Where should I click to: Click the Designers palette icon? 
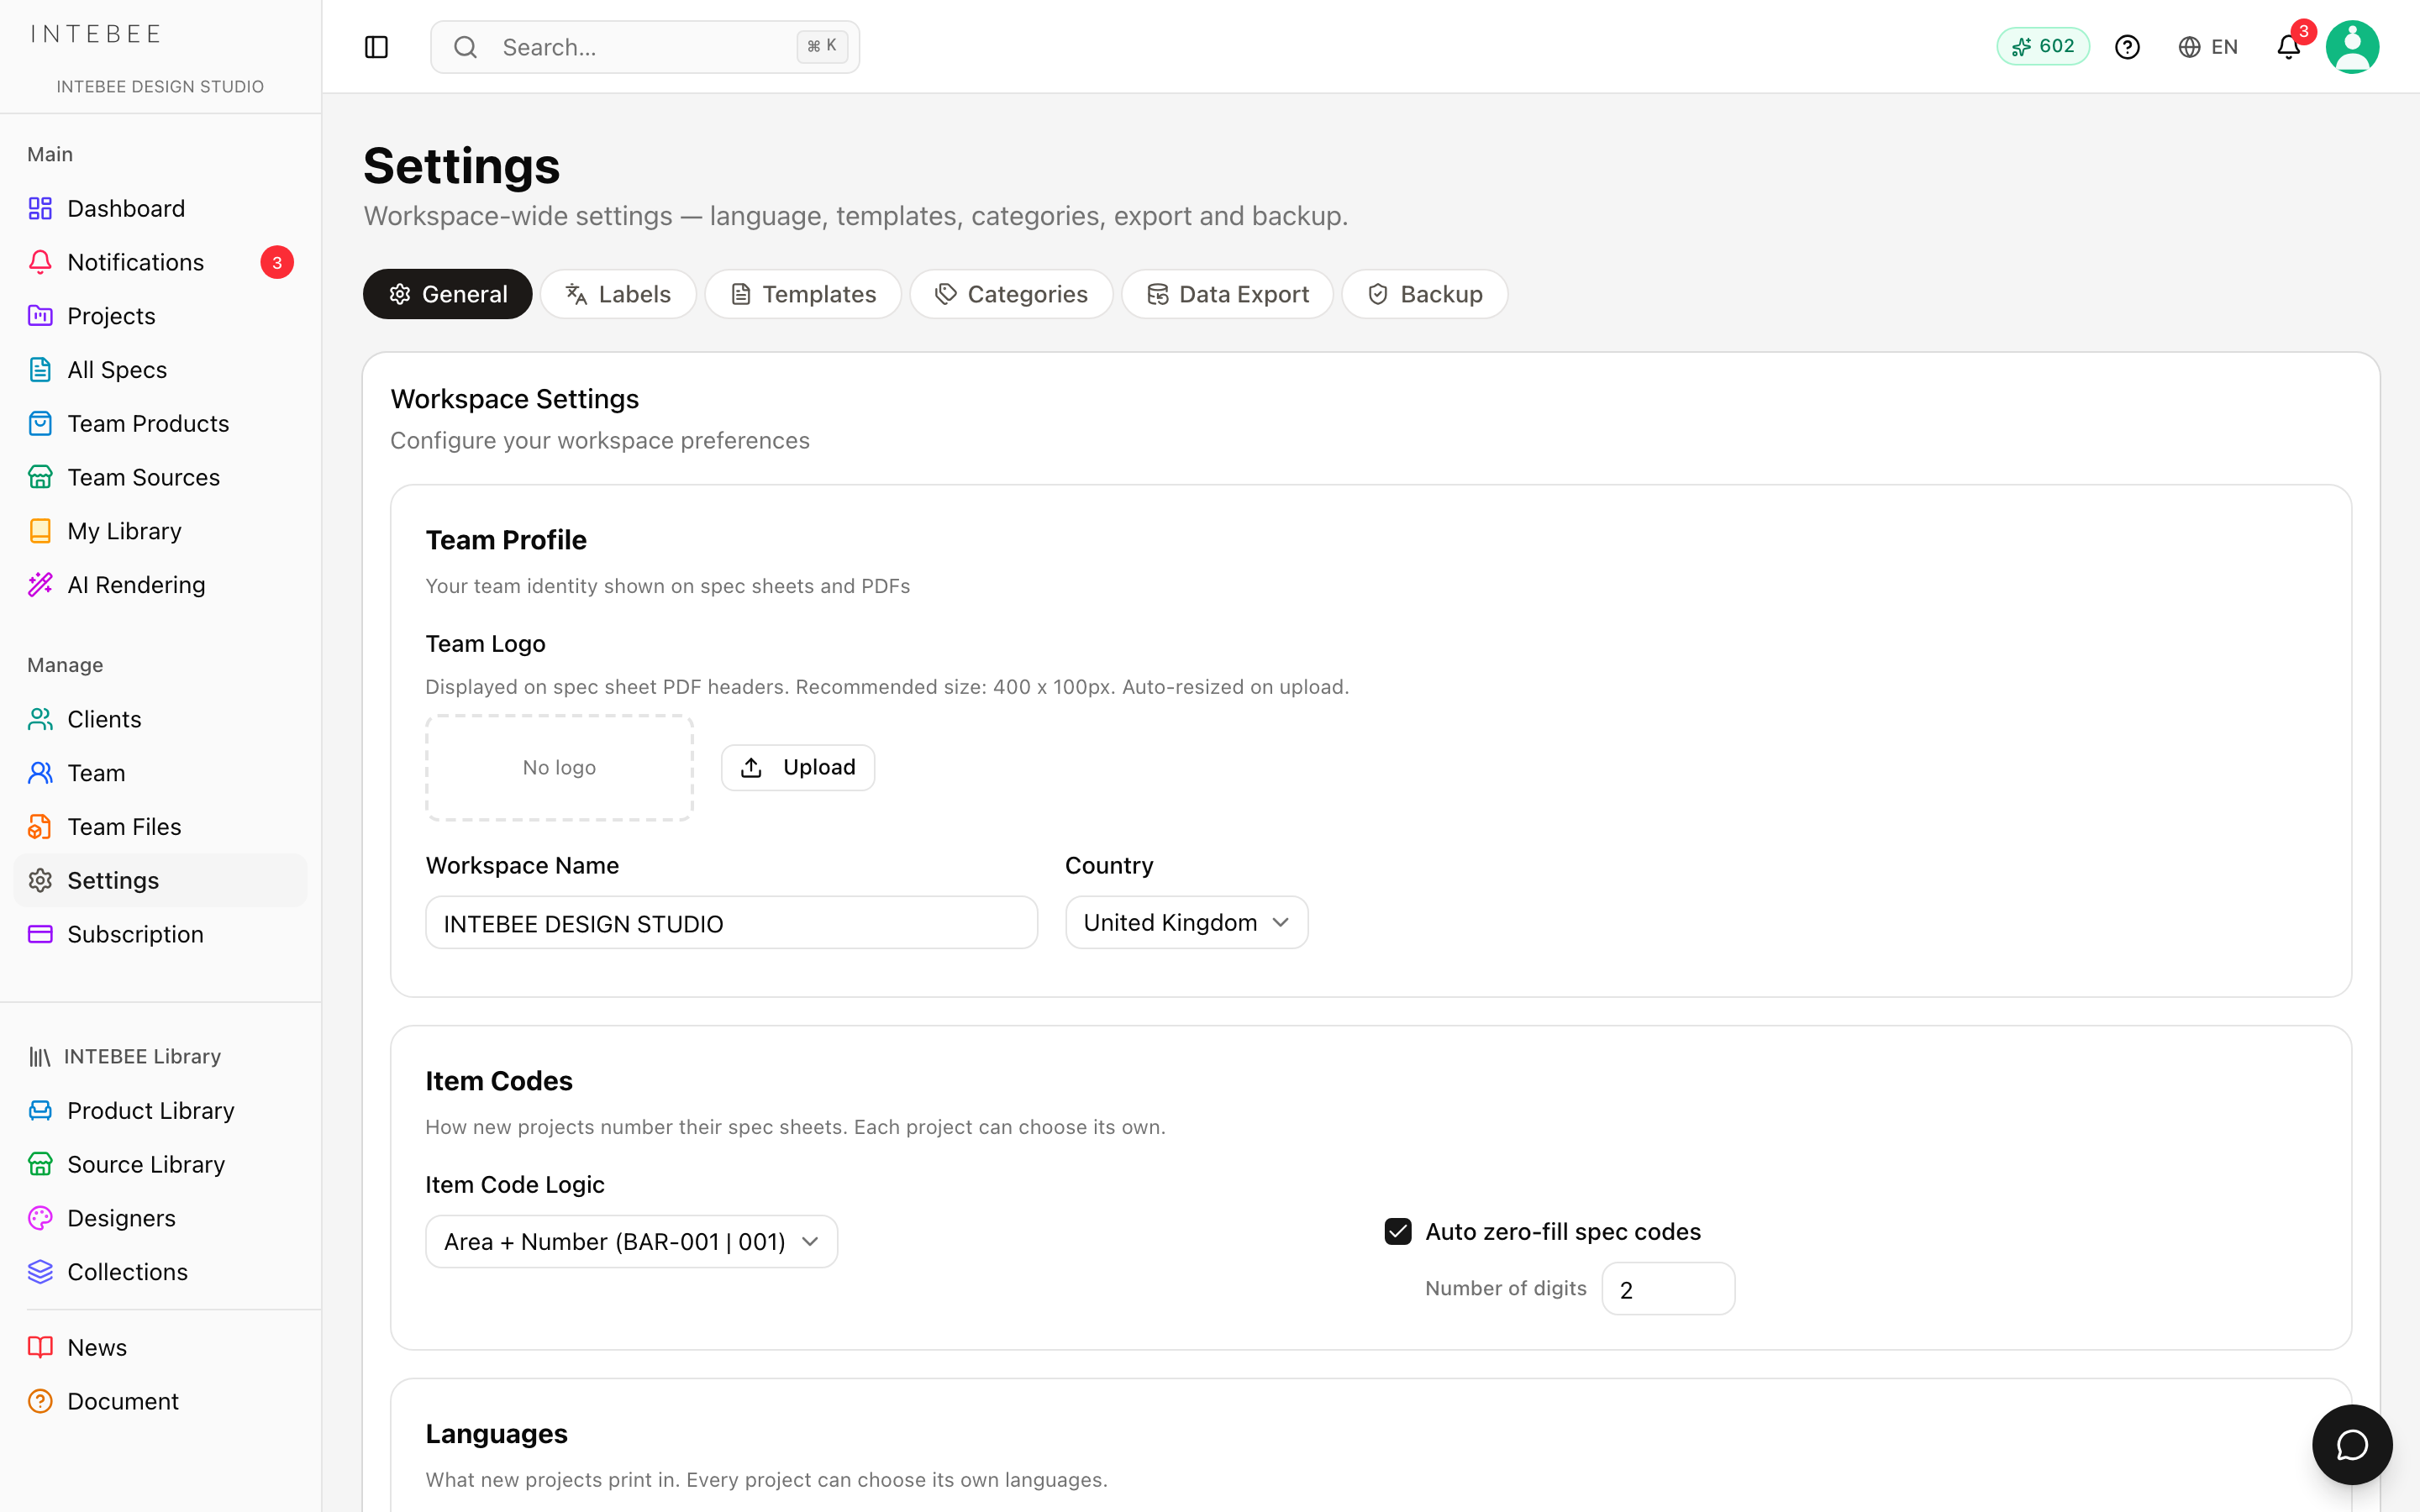[x=40, y=1218]
